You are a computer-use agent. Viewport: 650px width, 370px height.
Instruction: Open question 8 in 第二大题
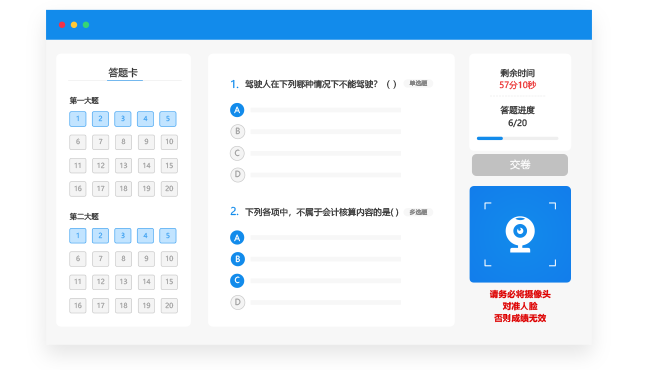pos(123,259)
